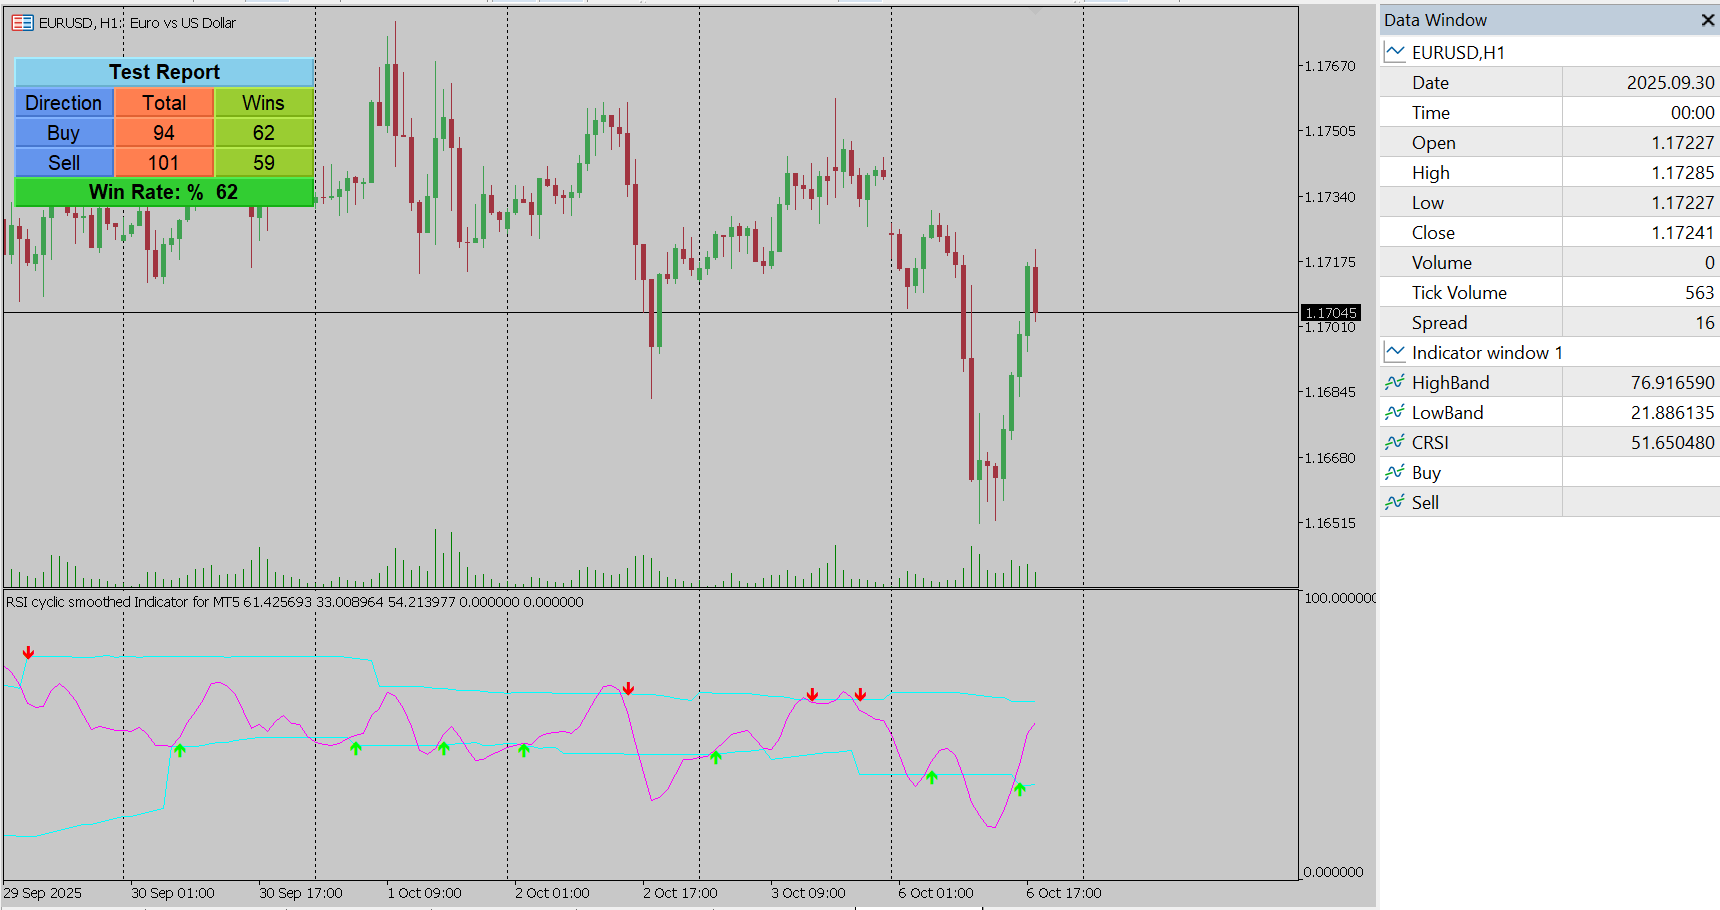Click the 29 Sep 2025 time axis label

(x=43, y=893)
